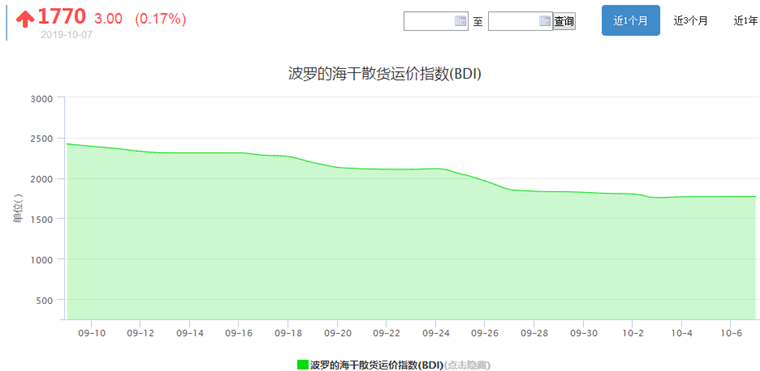The image size is (760, 371).
Task: Click the x-axis label 09-14
Action: (189, 333)
